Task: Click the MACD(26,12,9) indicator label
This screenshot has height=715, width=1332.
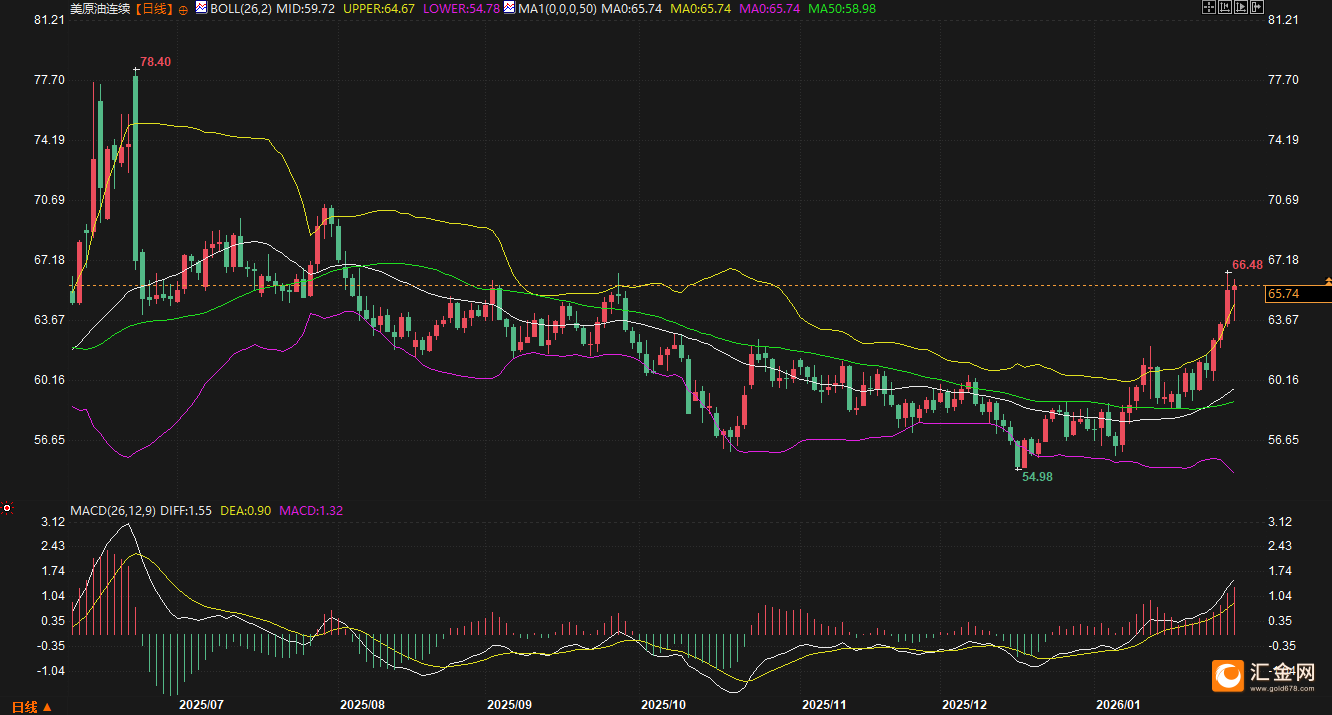Action: click(x=110, y=510)
